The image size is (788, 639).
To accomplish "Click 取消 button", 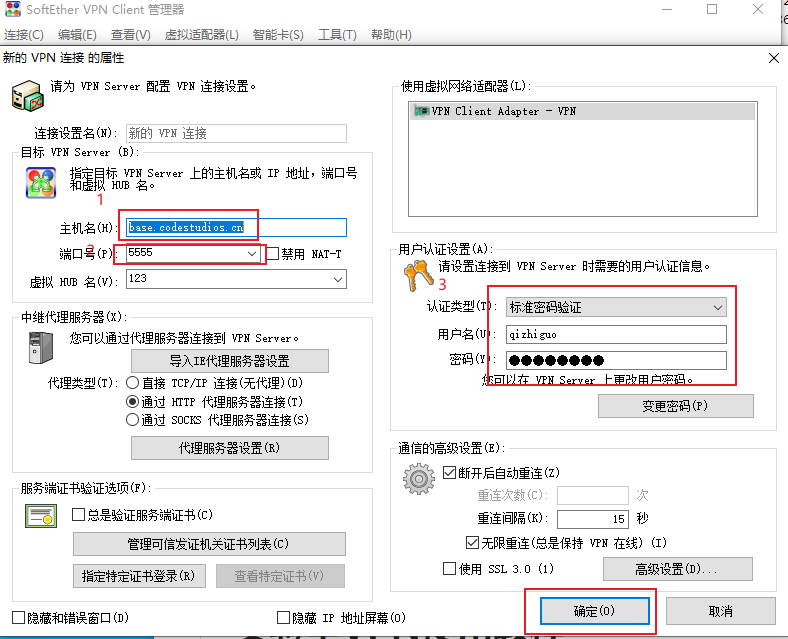I will coord(721,611).
